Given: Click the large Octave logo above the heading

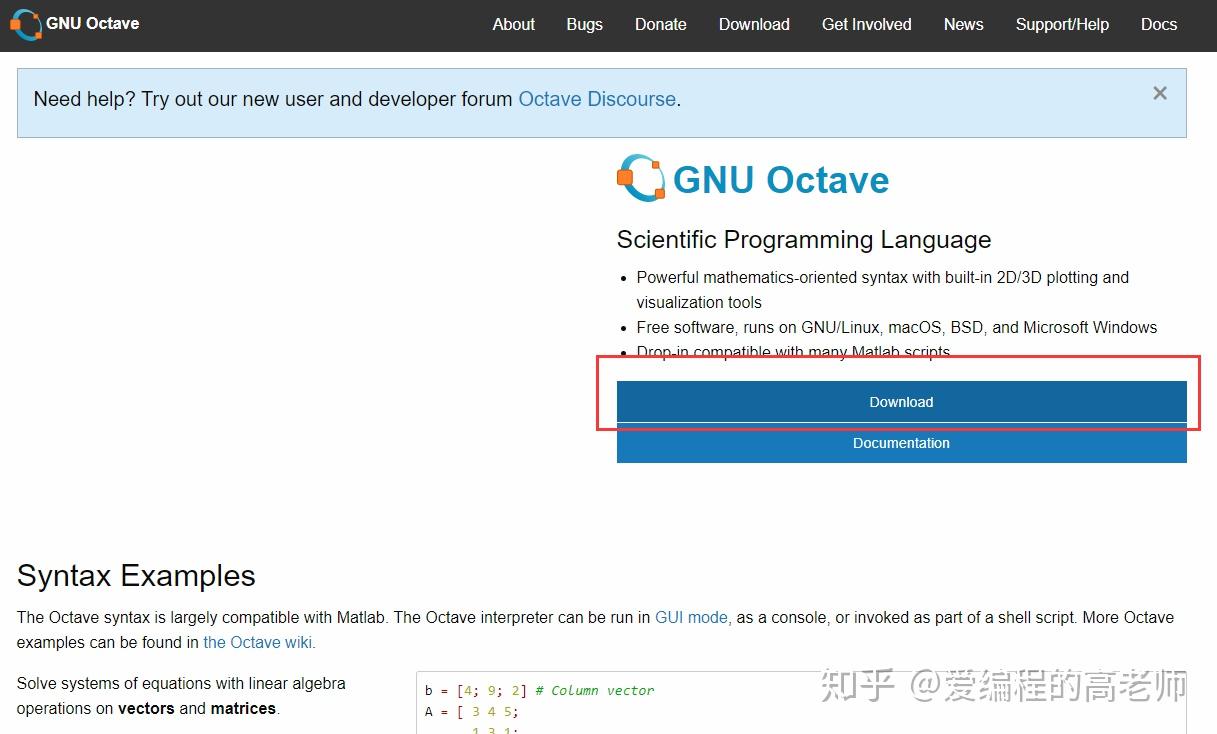Looking at the screenshot, I should (641, 178).
